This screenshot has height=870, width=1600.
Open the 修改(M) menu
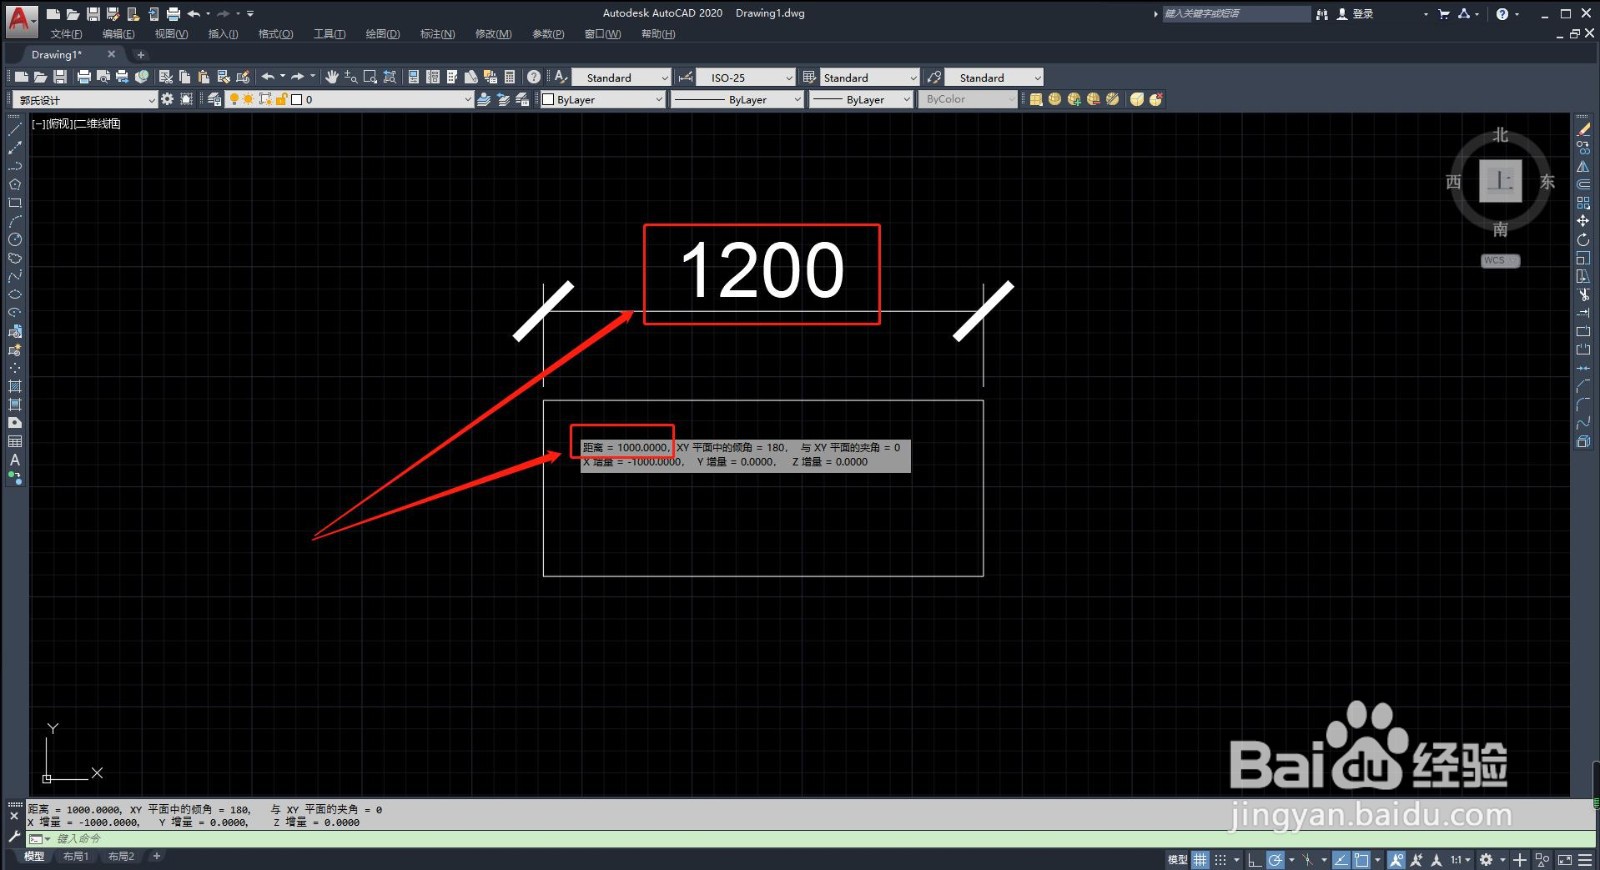pos(493,34)
